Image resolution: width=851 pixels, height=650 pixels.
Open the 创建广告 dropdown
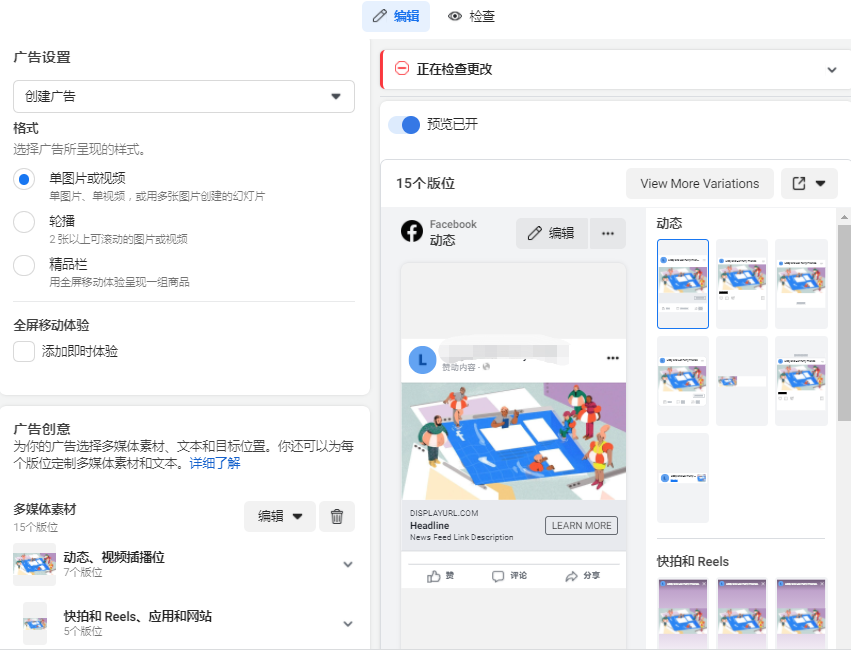[x=184, y=96]
